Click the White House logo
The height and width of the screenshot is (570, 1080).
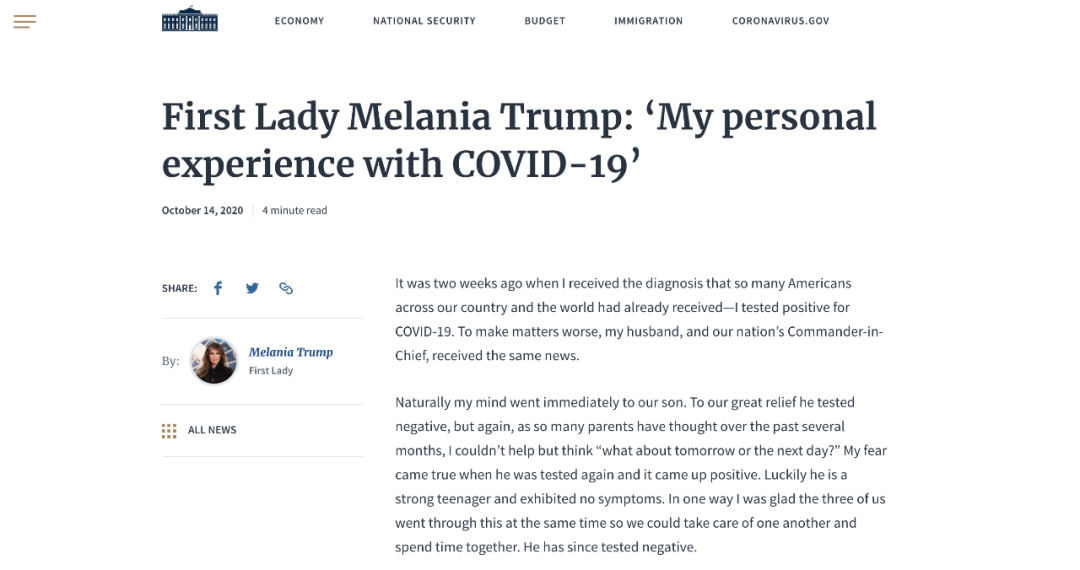coord(190,19)
